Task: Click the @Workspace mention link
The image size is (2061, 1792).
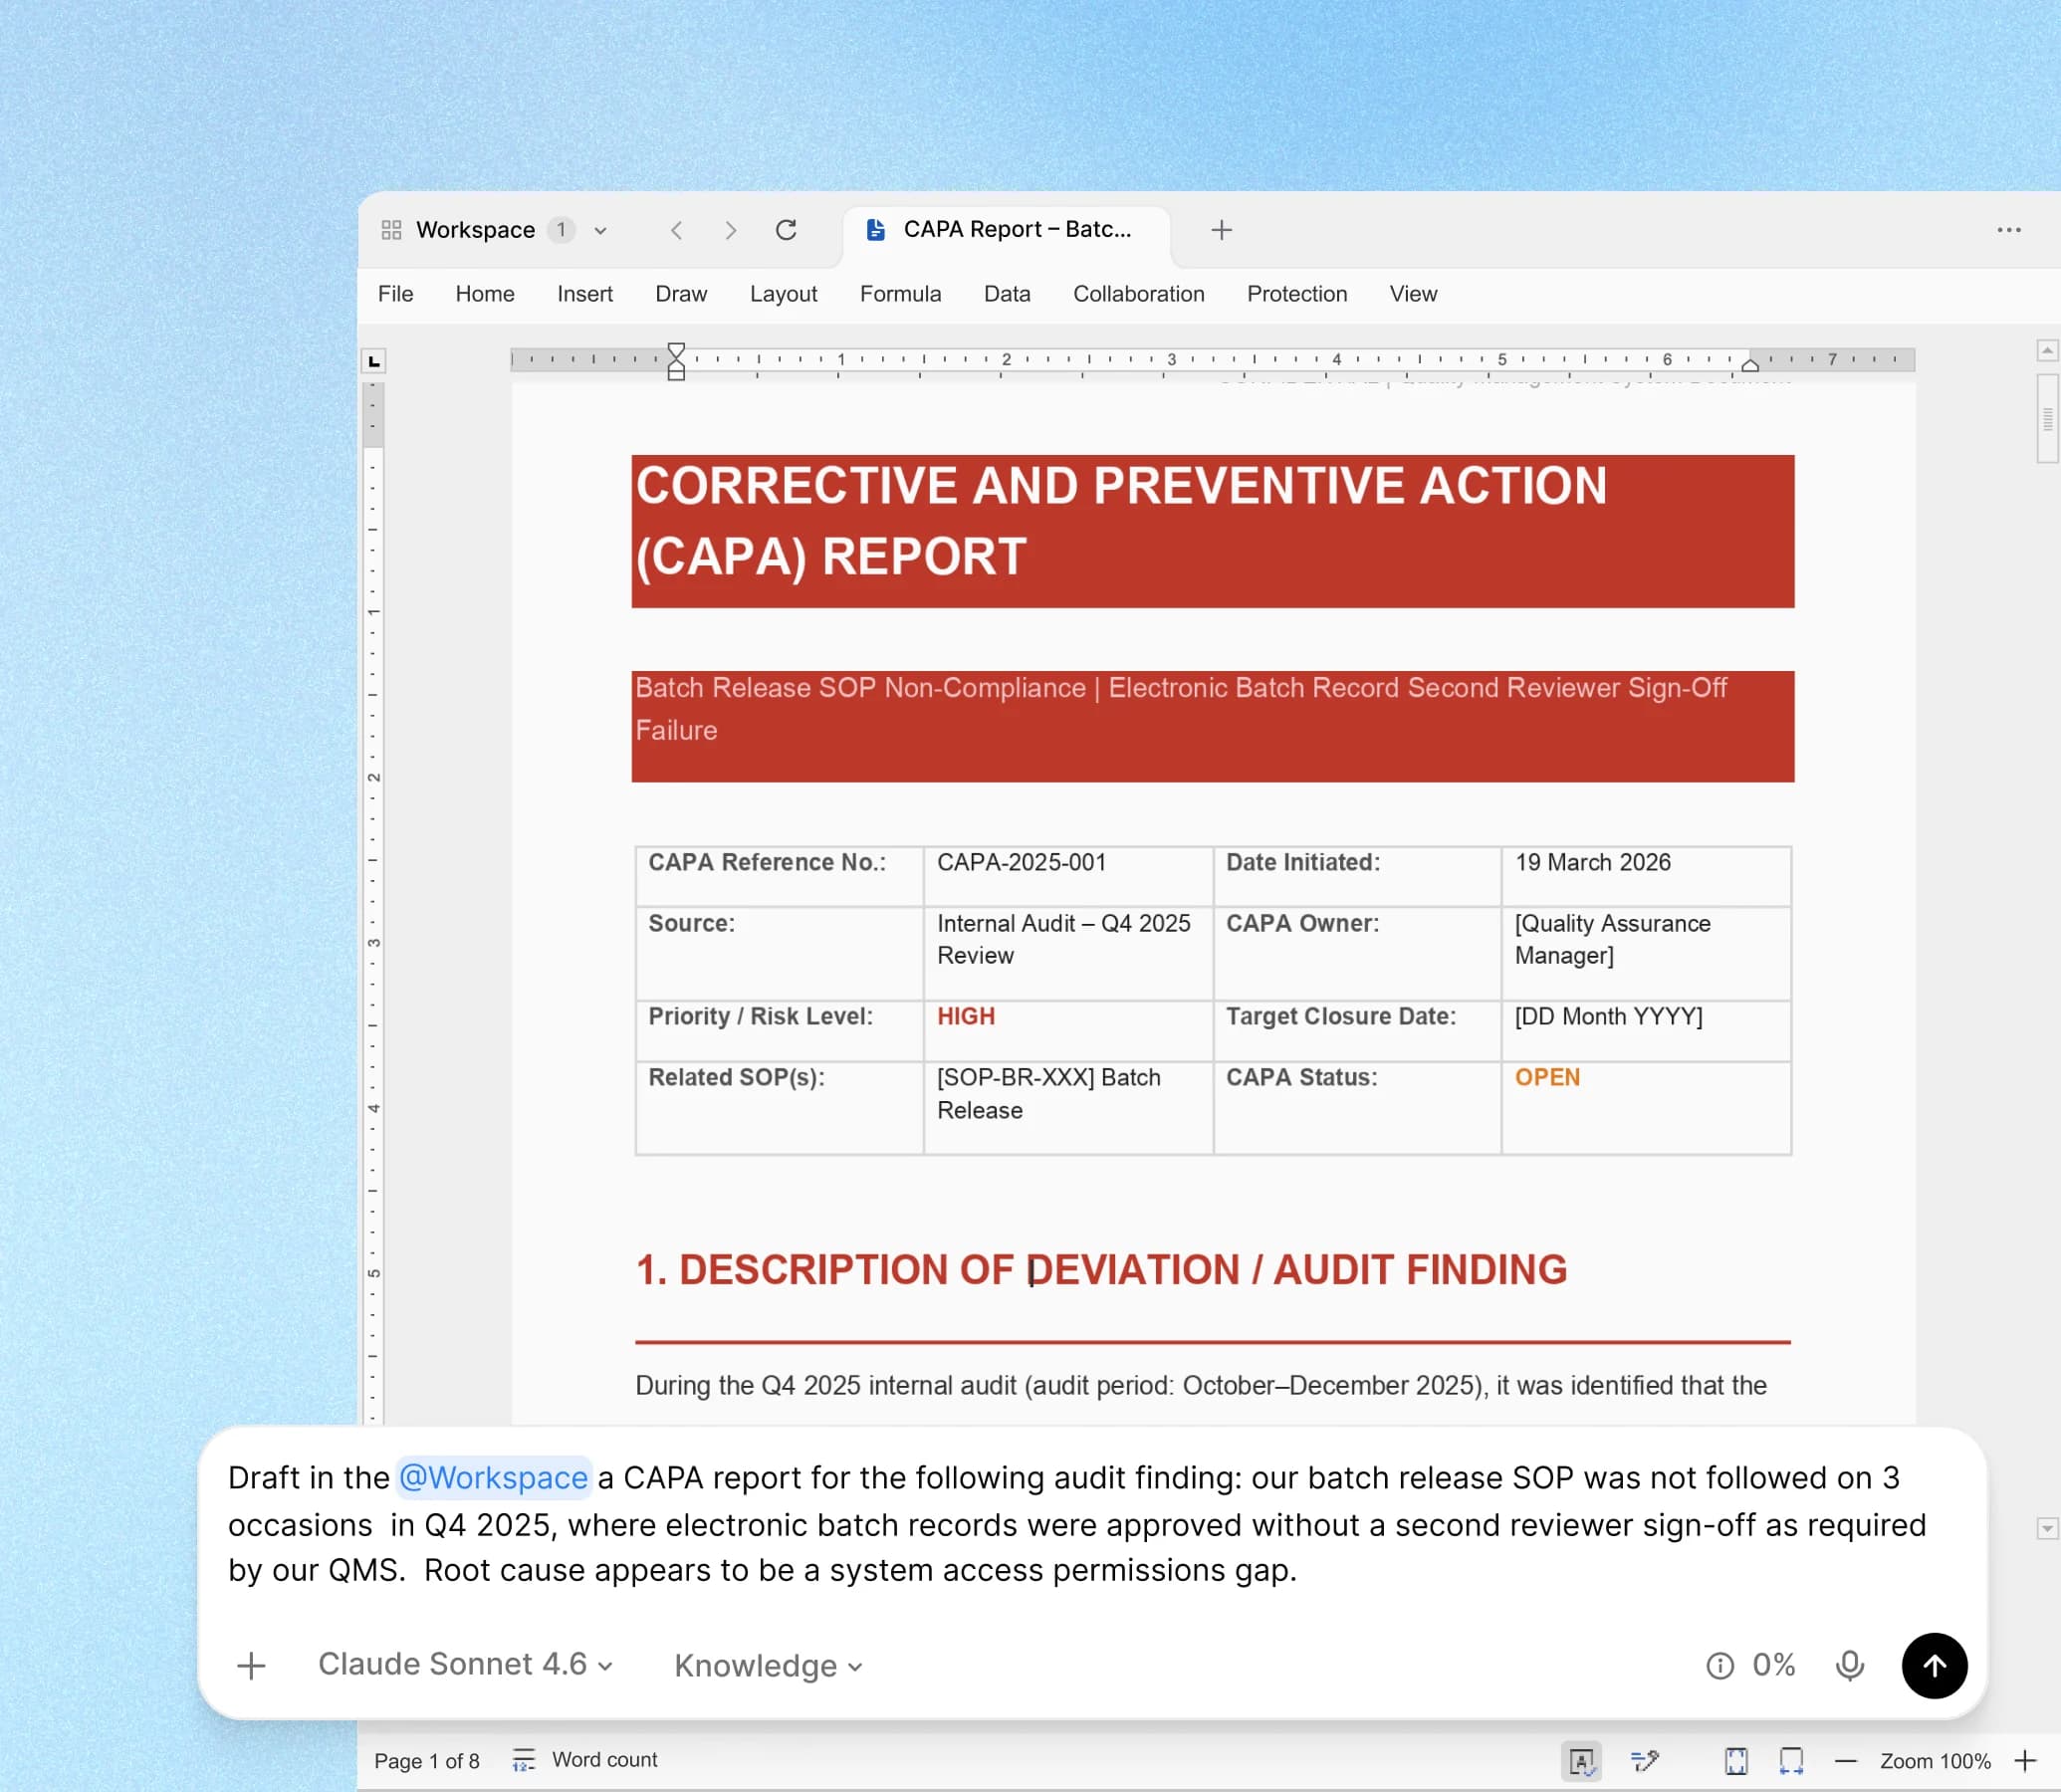Action: [x=494, y=1477]
